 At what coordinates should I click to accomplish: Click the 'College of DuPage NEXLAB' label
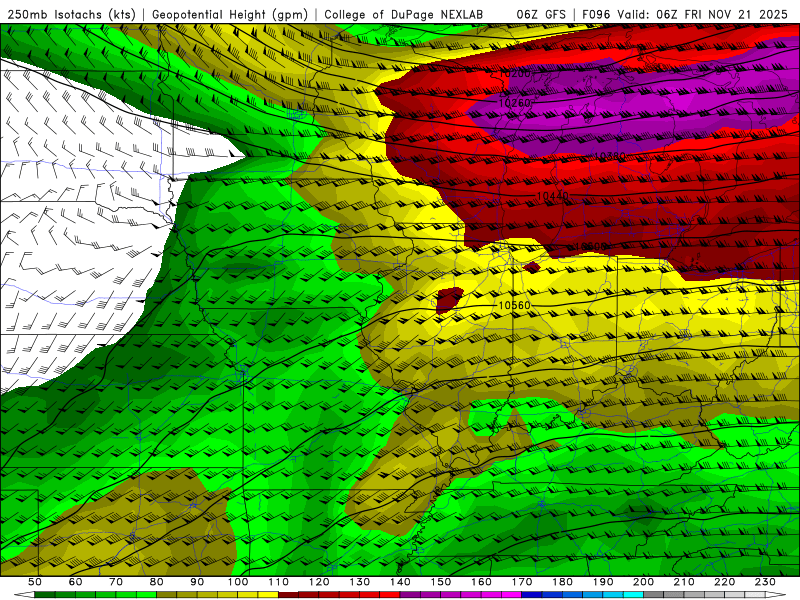[403, 14]
